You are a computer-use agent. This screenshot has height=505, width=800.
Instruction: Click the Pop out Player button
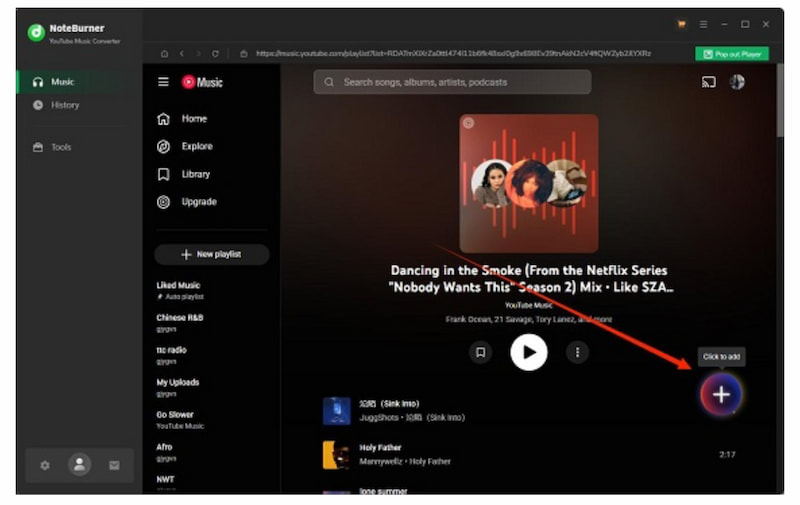tap(732, 54)
